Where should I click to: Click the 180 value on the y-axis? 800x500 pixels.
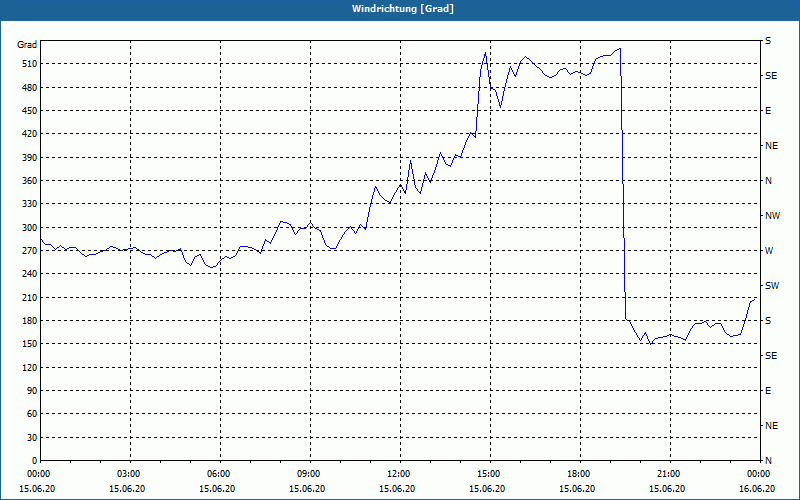click(x=30, y=321)
